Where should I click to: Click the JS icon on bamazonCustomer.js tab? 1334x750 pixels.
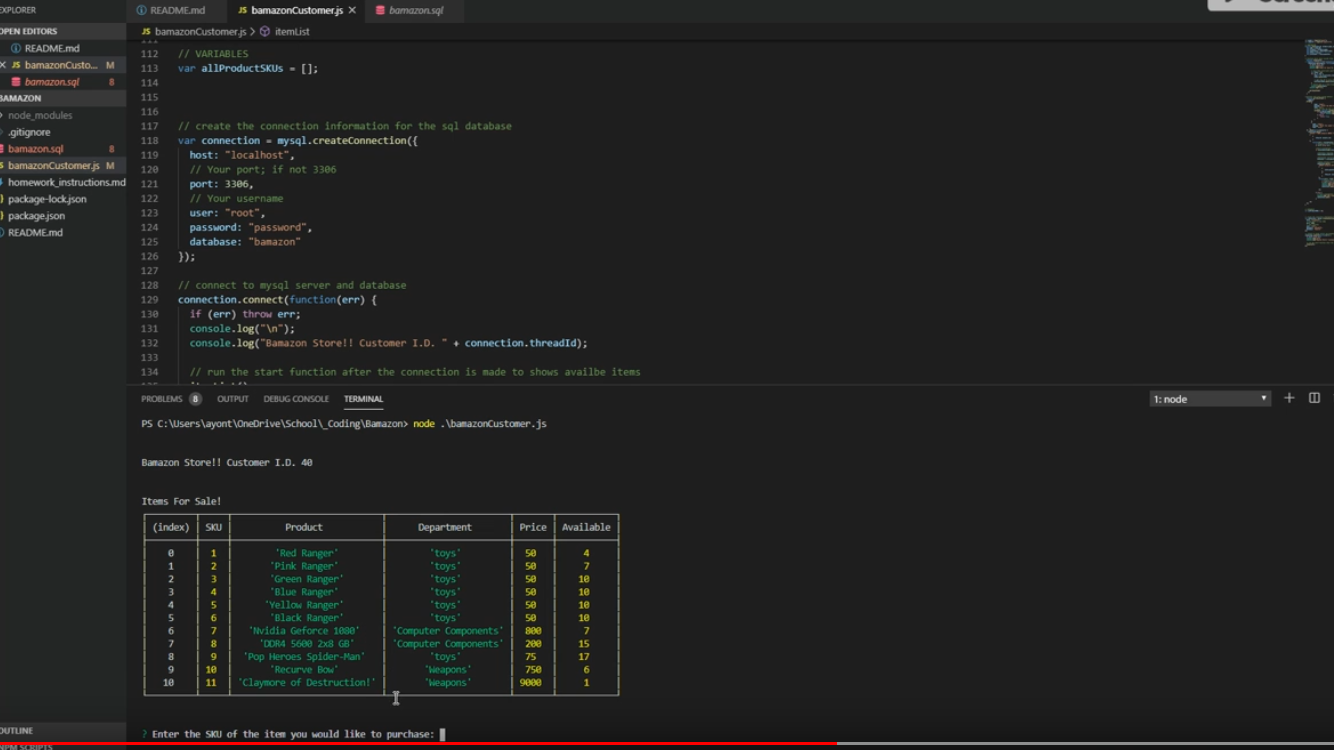pos(242,10)
